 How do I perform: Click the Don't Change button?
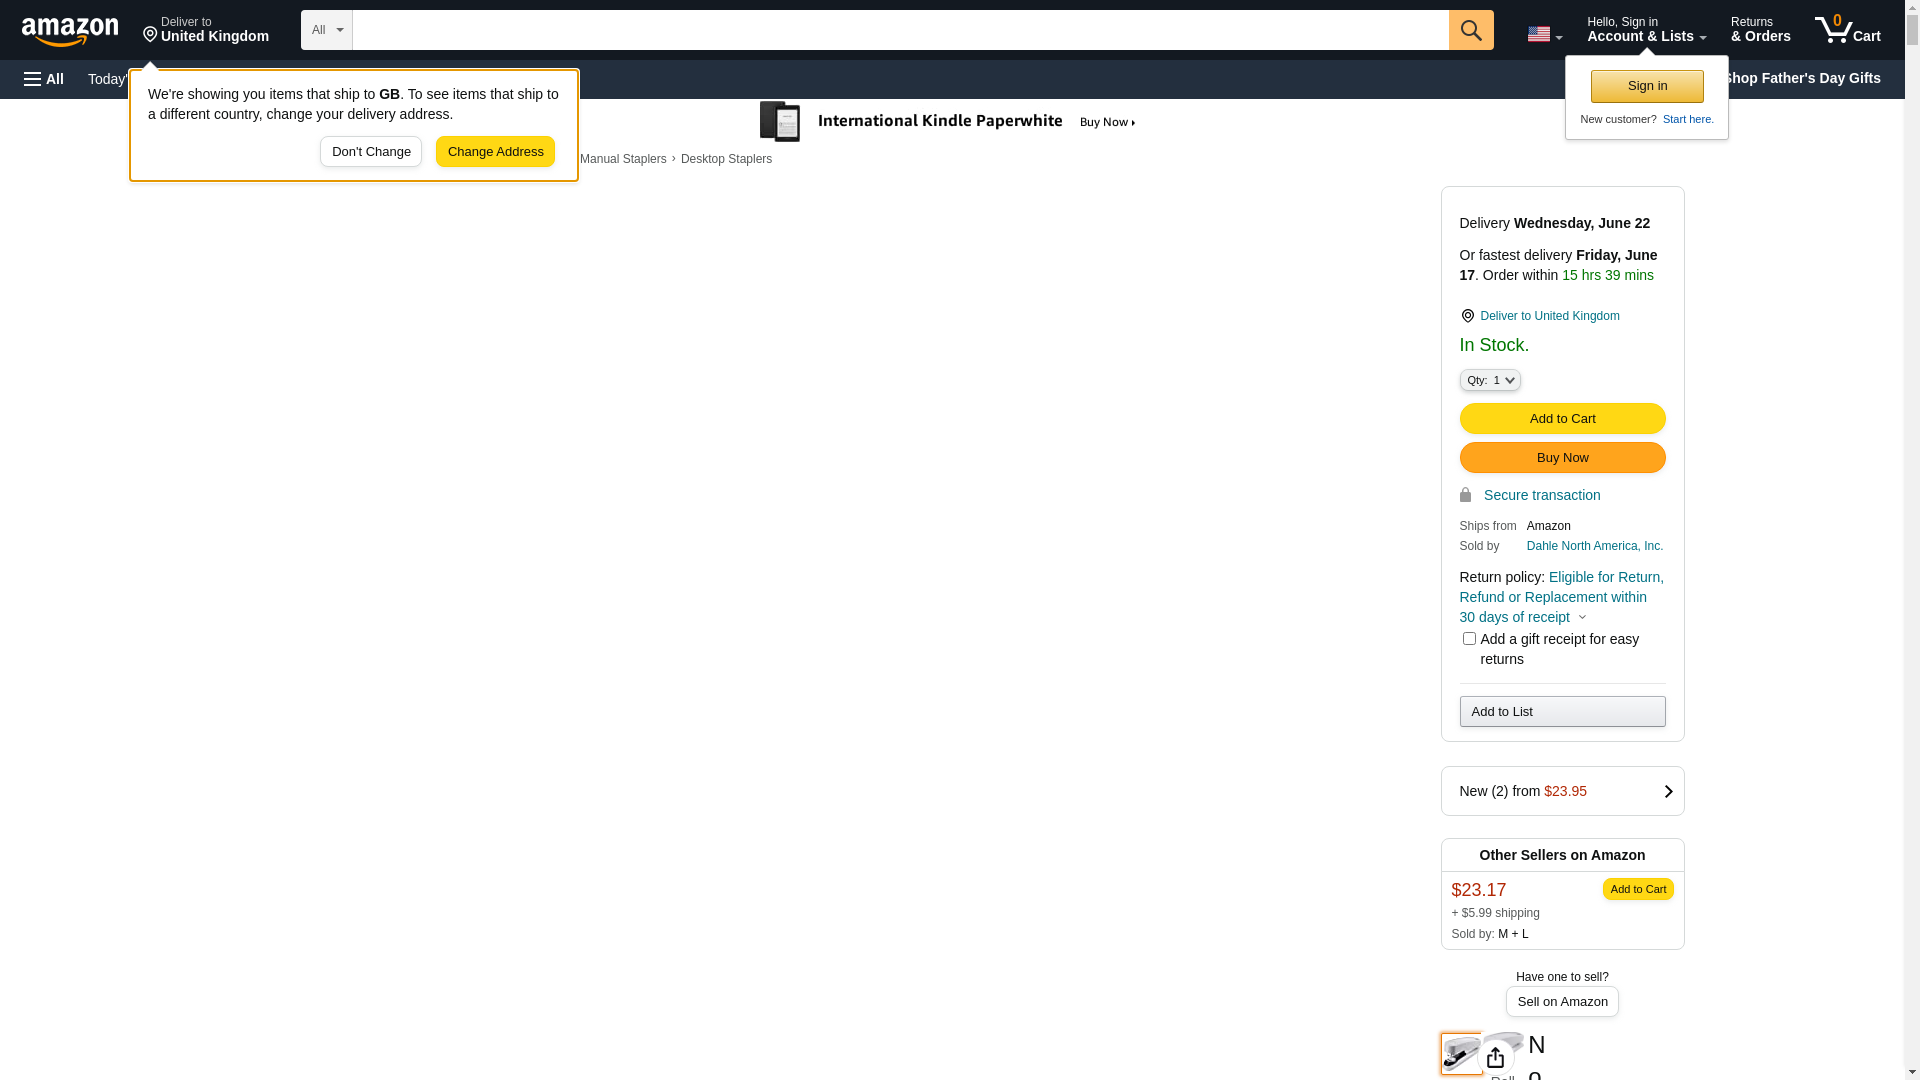(x=371, y=152)
